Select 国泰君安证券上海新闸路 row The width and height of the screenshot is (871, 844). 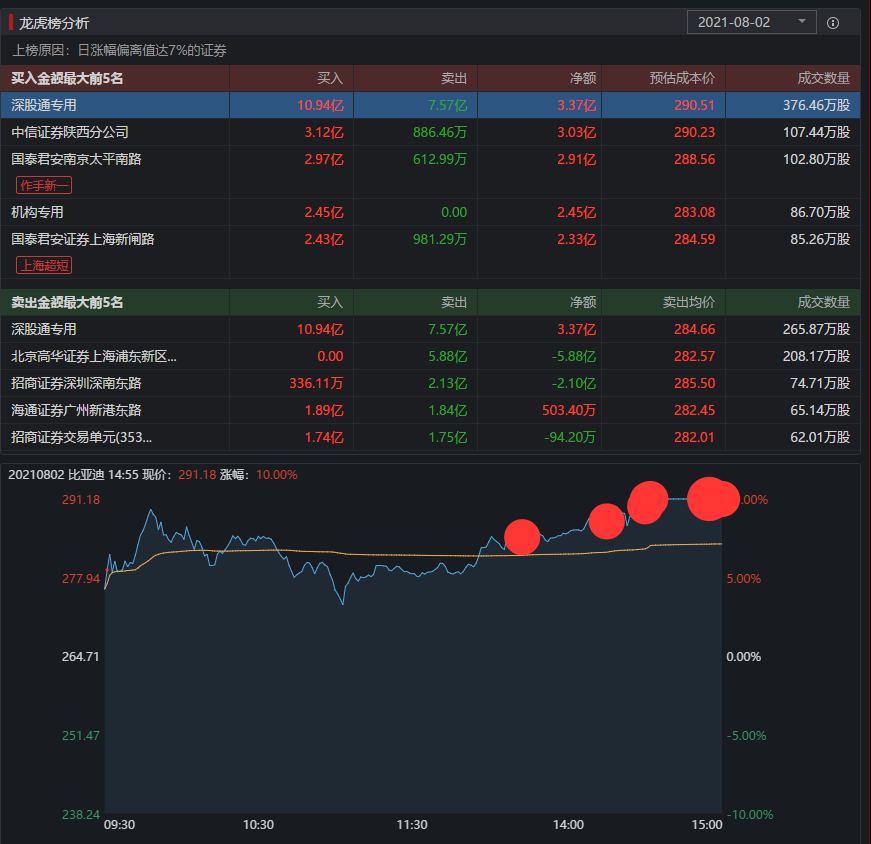click(x=431, y=252)
